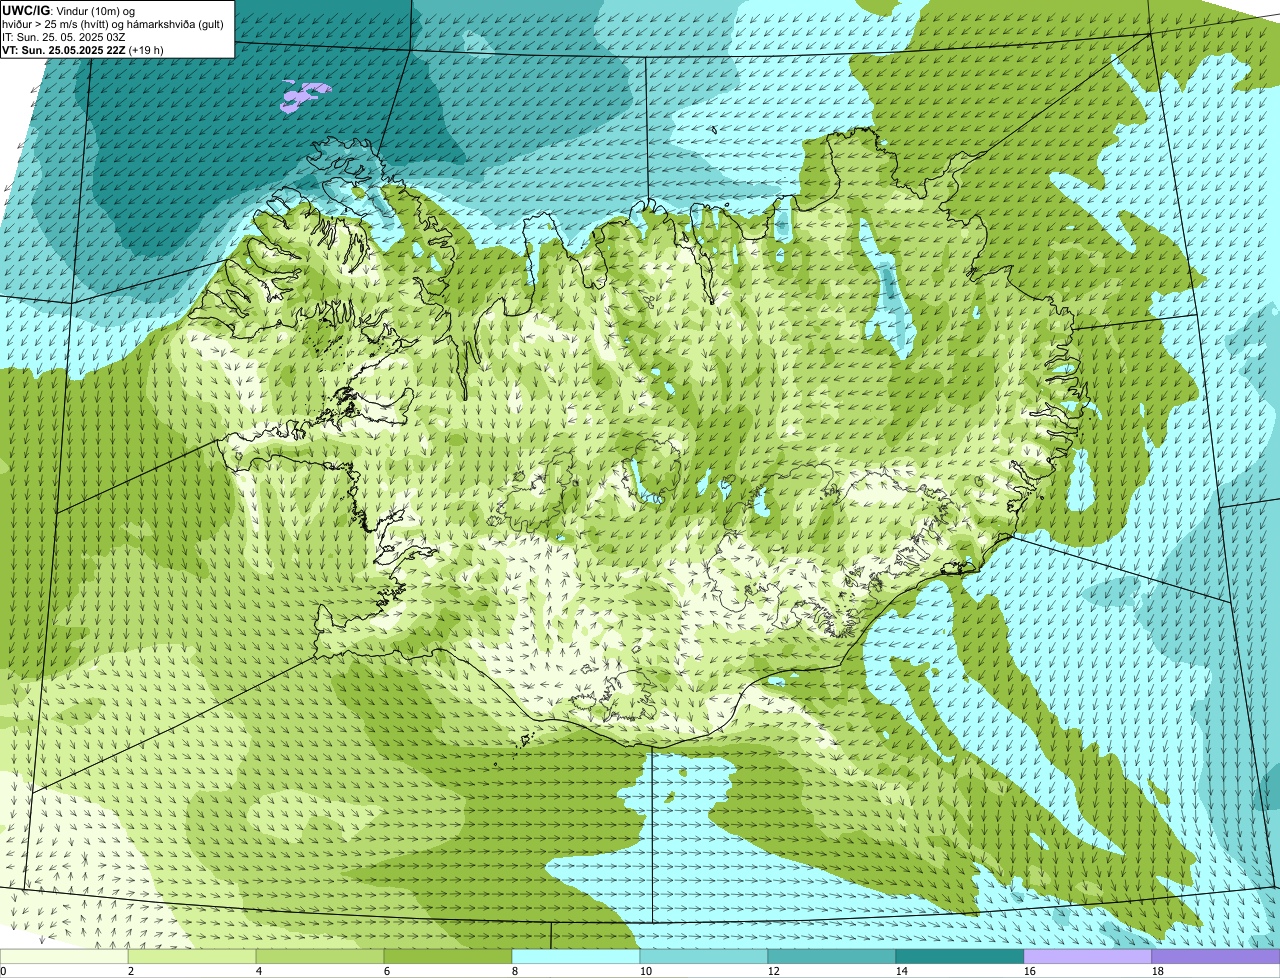Click the '14' tick label on the color scale
Image resolution: width=1280 pixels, height=978 pixels.
[902, 971]
